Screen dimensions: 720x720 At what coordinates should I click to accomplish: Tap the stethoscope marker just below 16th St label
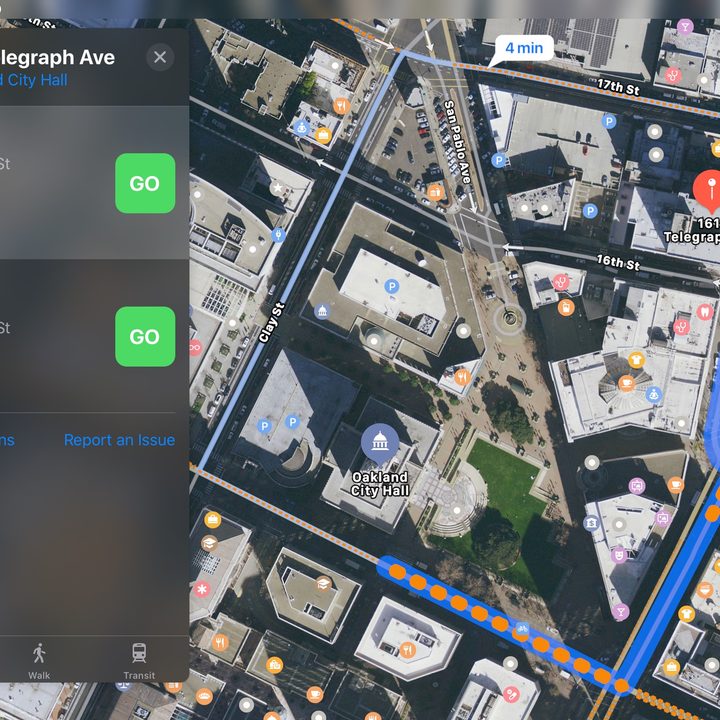click(561, 281)
